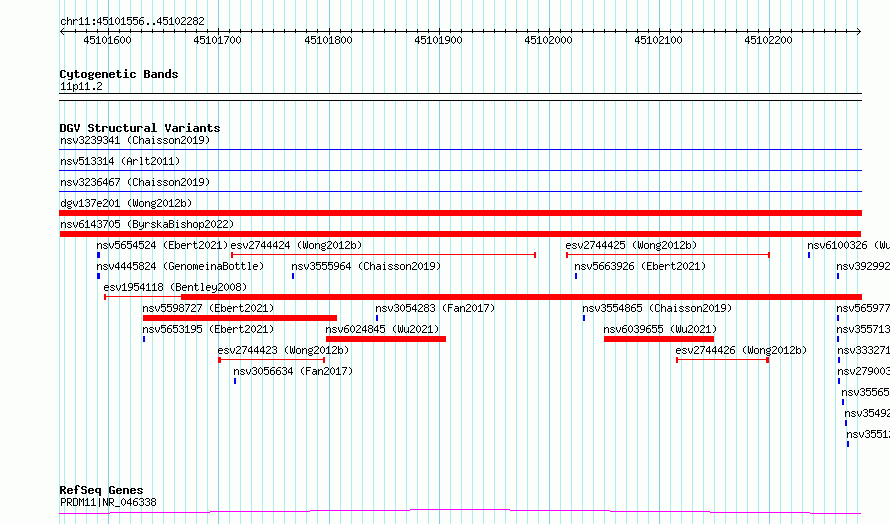
Task: Open variant nsv5654524 (Ebert2021)
Action: [x=162, y=245]
